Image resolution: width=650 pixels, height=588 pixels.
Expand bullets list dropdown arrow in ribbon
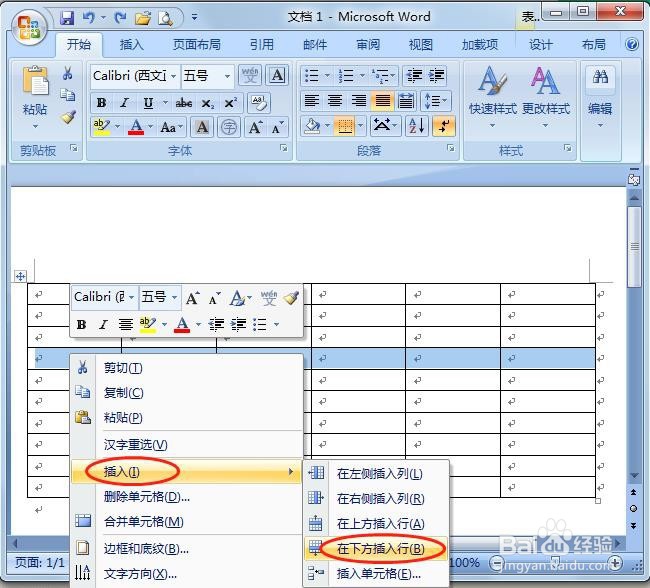click(327, 75)
